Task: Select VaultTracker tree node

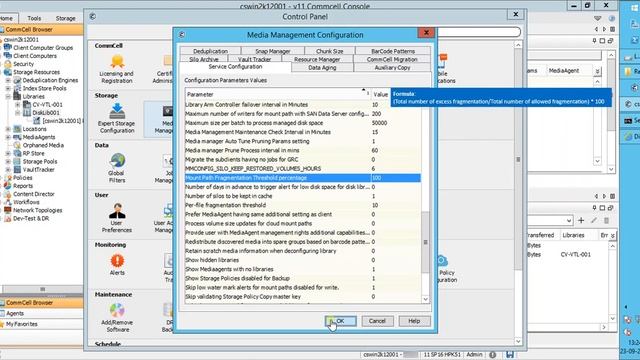Action: [x=38, y=170]
